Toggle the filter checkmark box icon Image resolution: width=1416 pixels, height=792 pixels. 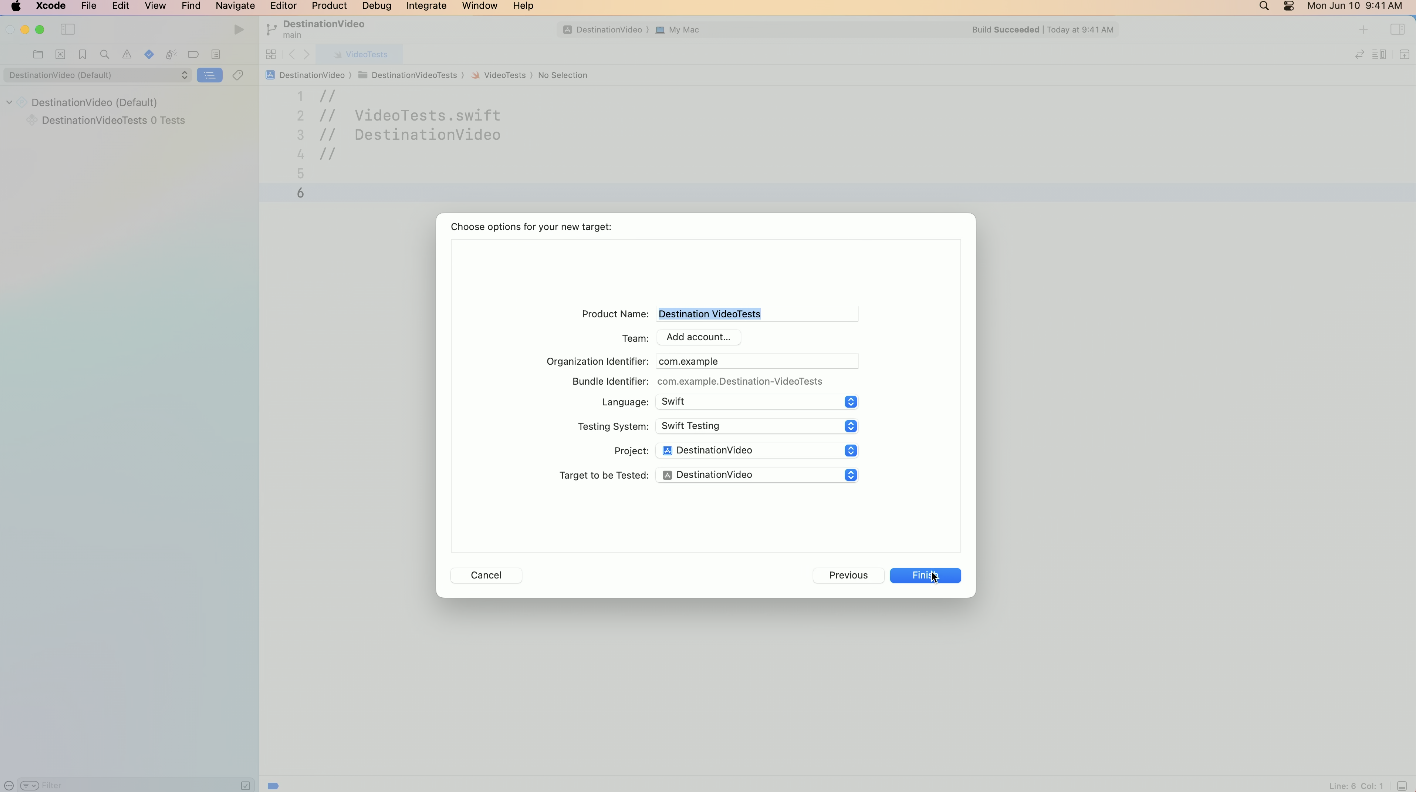click(x=246, y=786)
